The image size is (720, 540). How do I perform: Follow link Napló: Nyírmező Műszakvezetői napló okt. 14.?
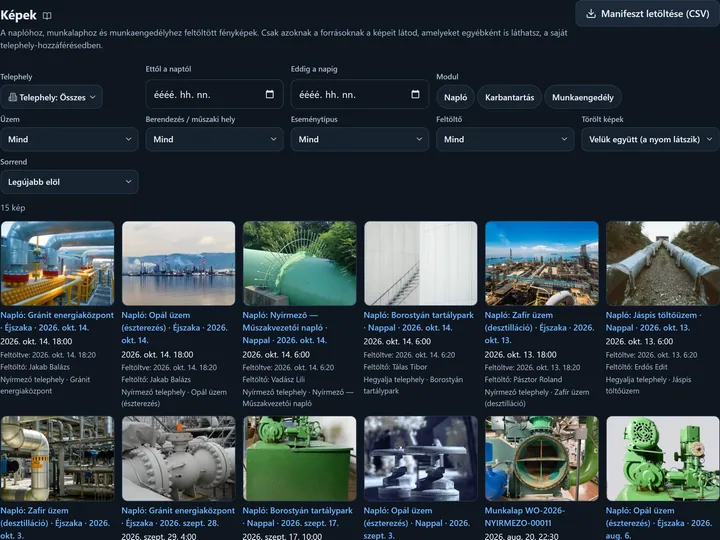click(285, 328)
